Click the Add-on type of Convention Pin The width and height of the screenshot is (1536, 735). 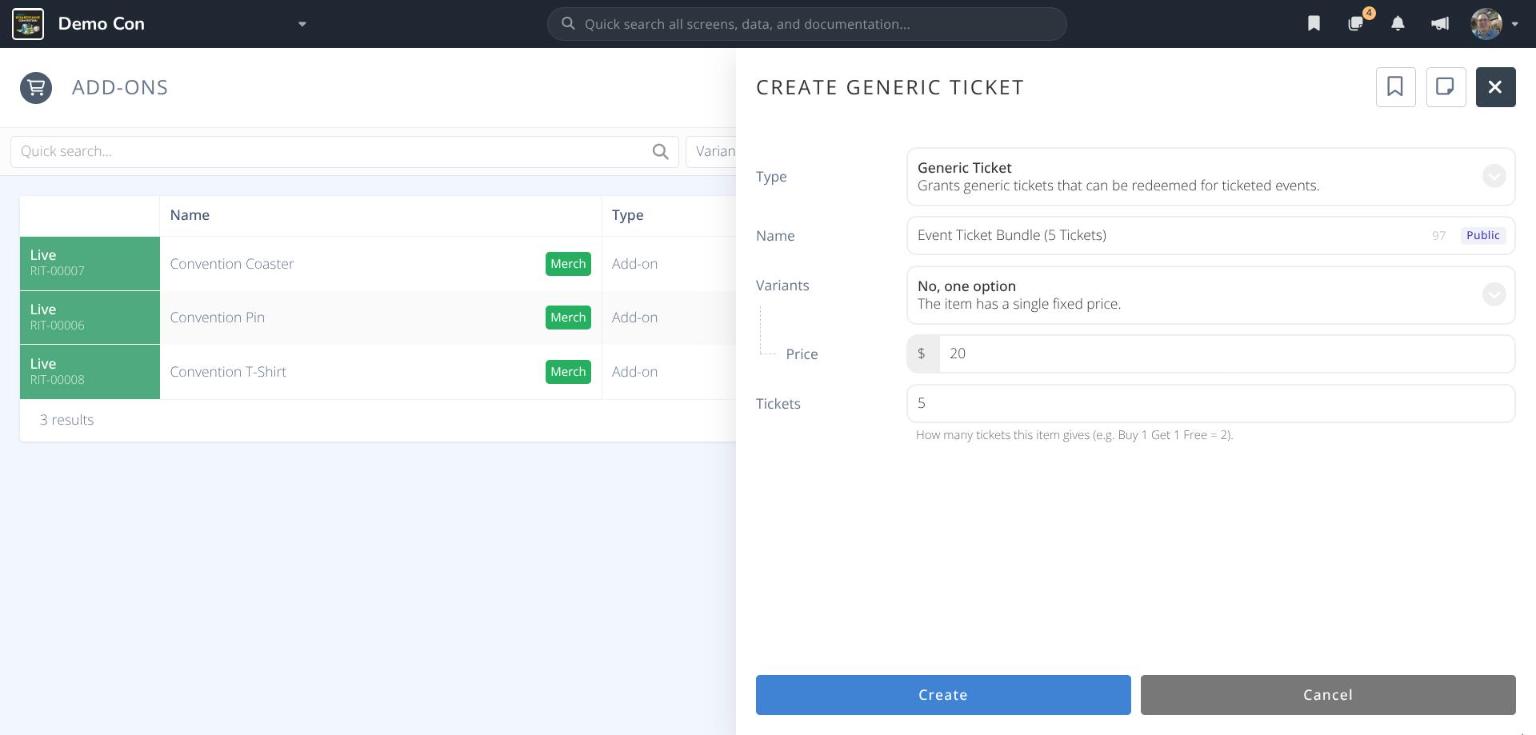point(635,318)
